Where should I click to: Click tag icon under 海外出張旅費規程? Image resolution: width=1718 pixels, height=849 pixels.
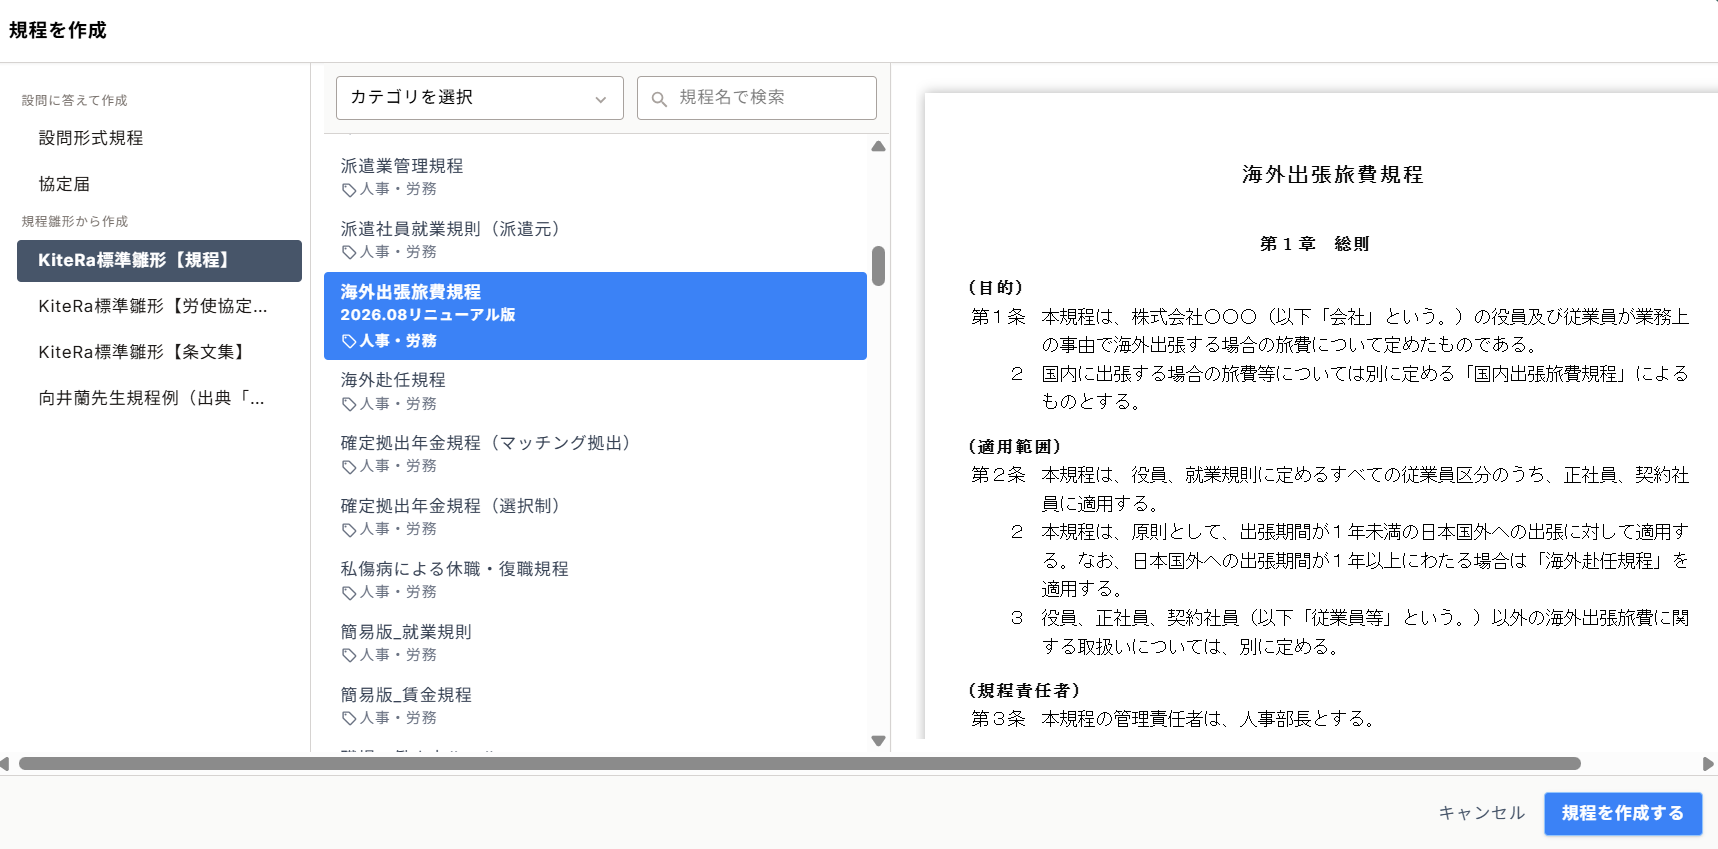349,342
